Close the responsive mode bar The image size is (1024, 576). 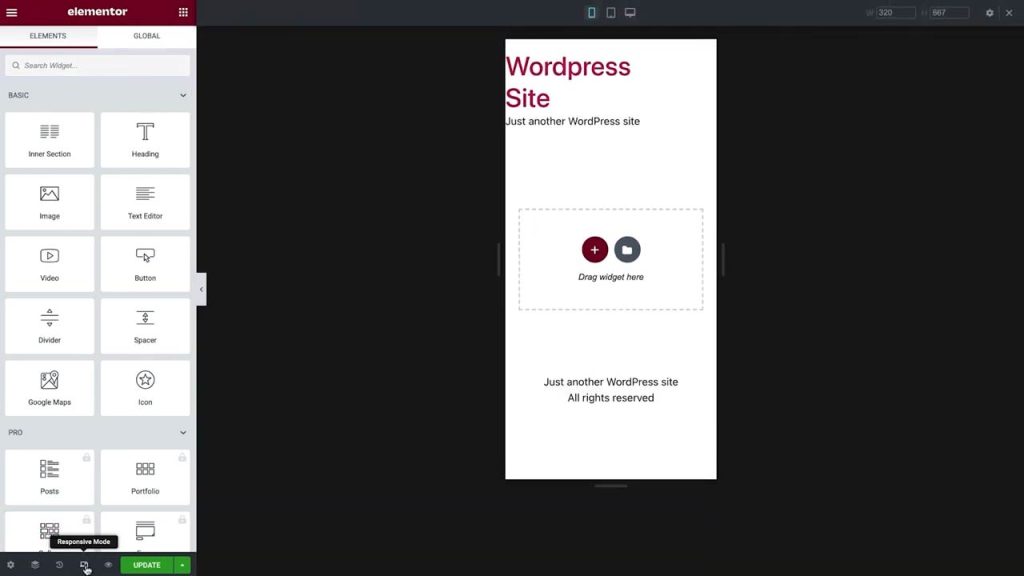pyautogui.click(x=1009, y=12)
